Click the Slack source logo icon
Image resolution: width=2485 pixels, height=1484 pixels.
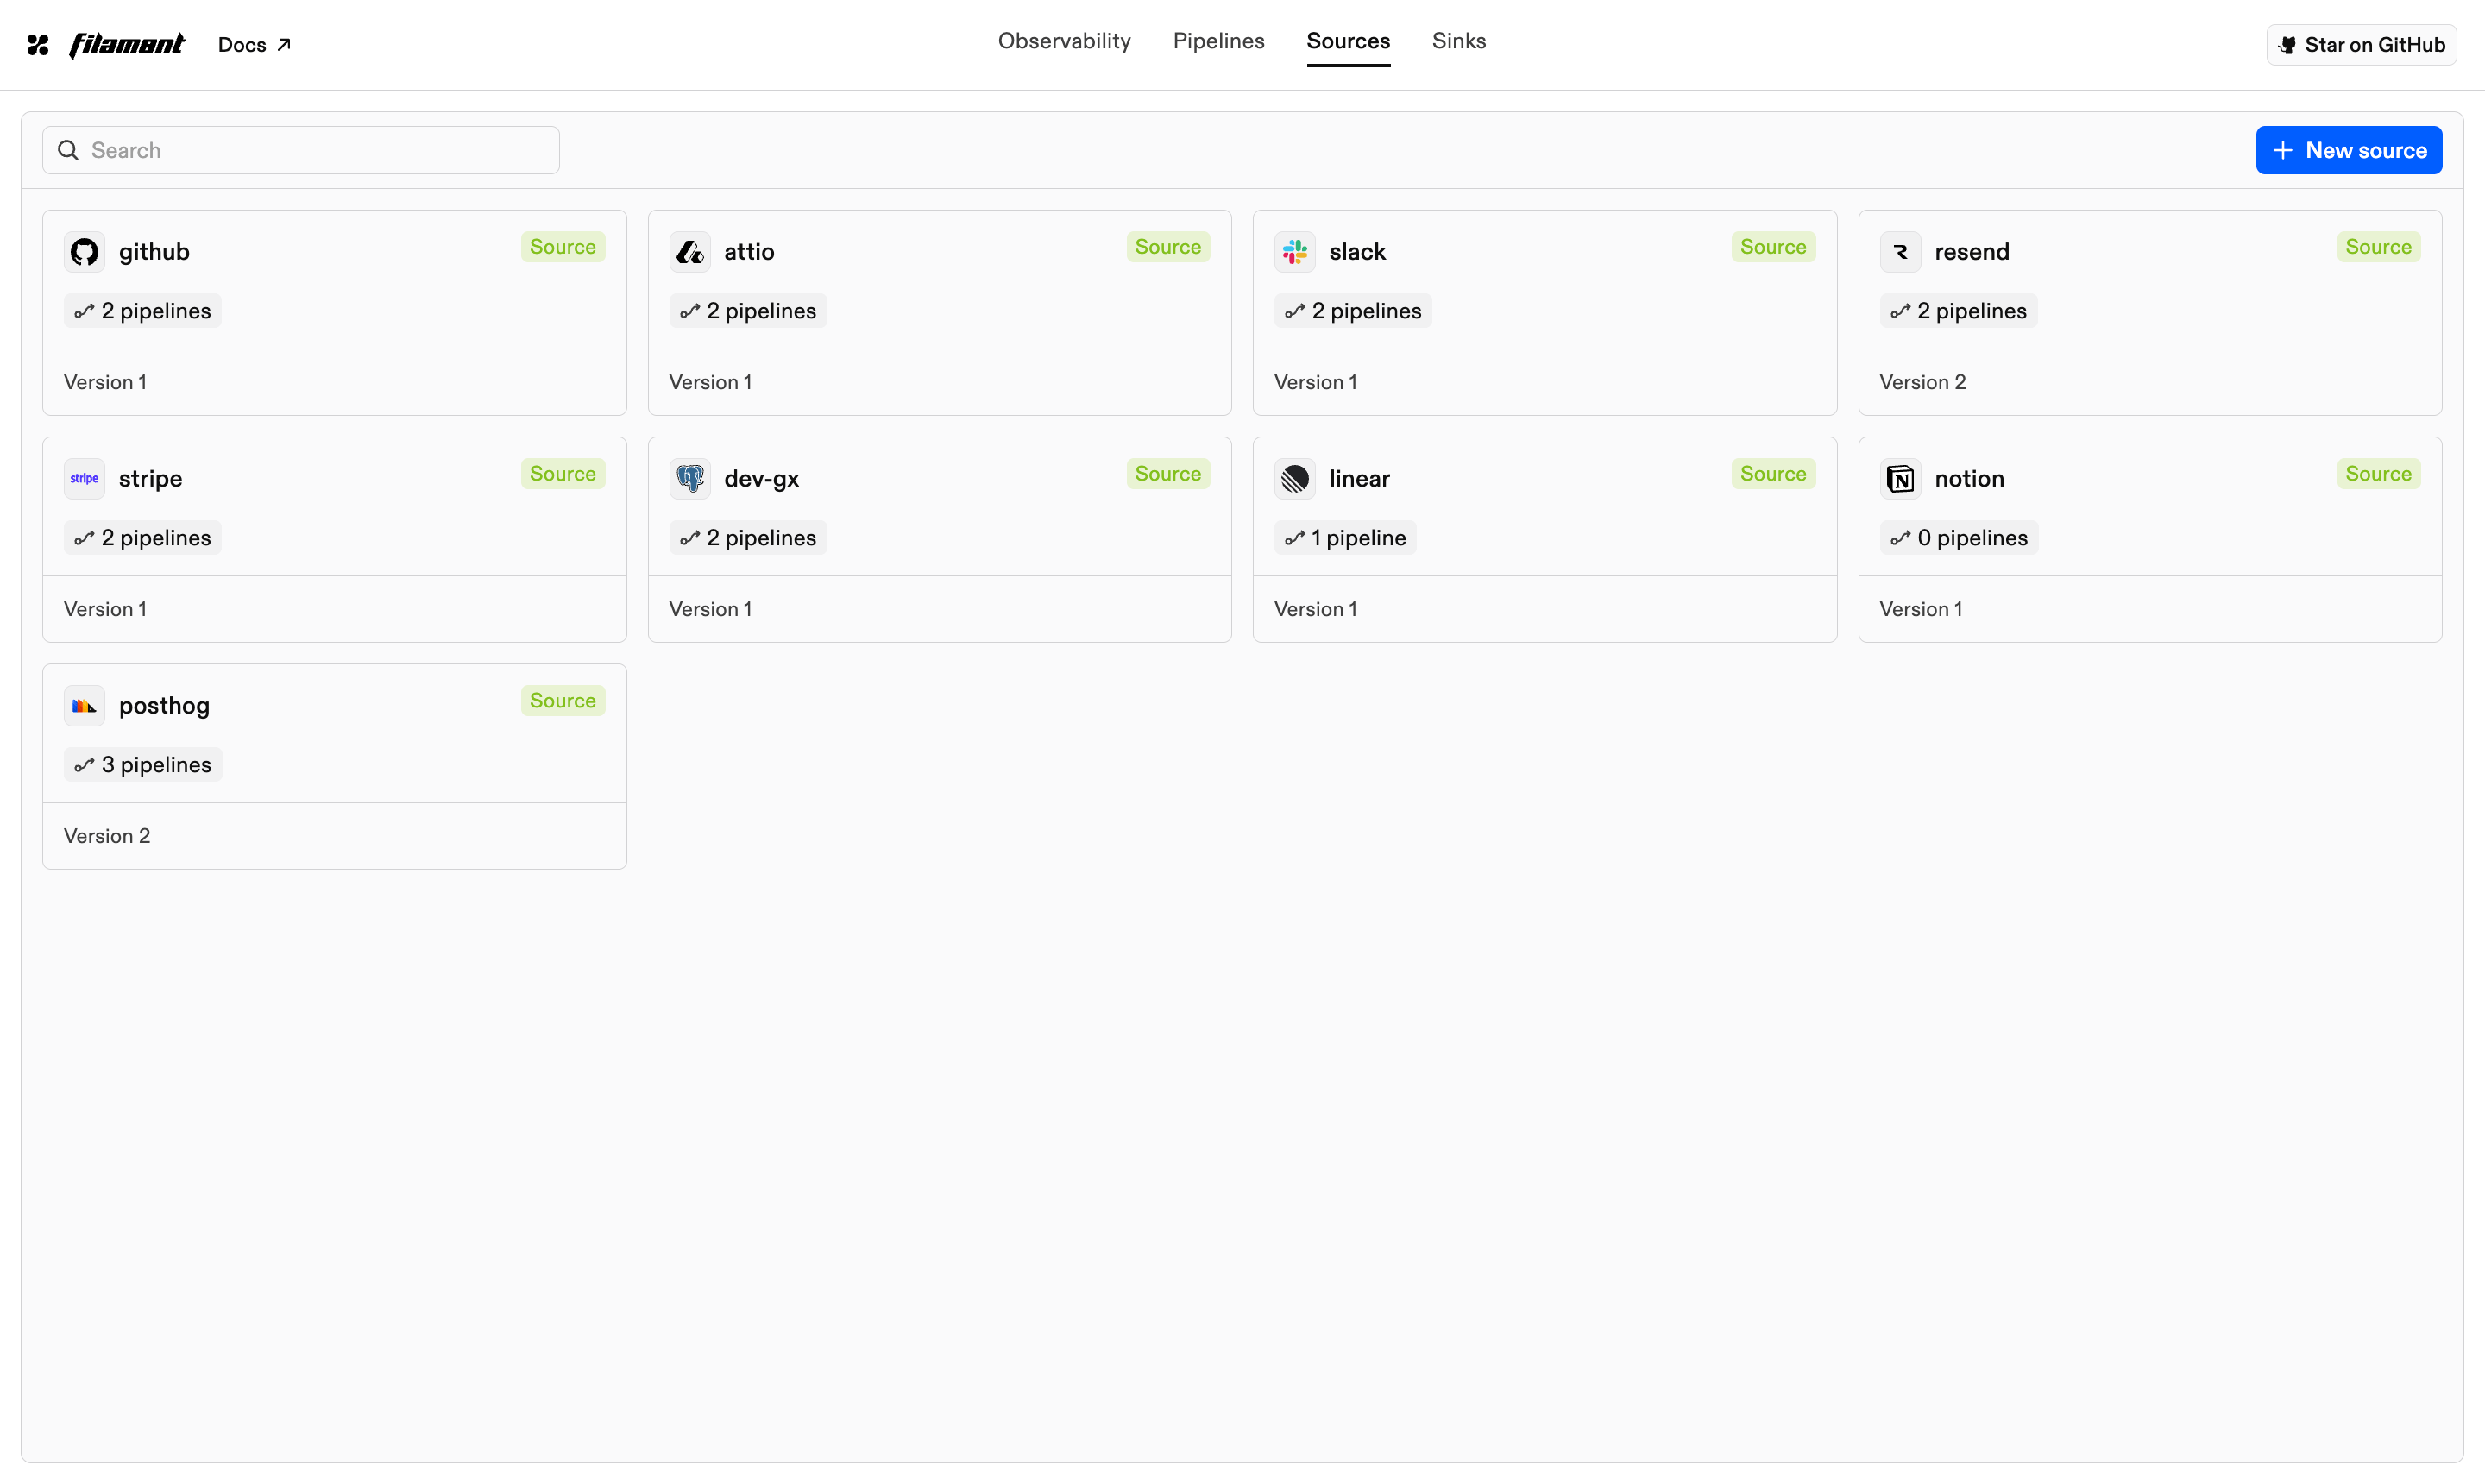tap(1295, 252)
